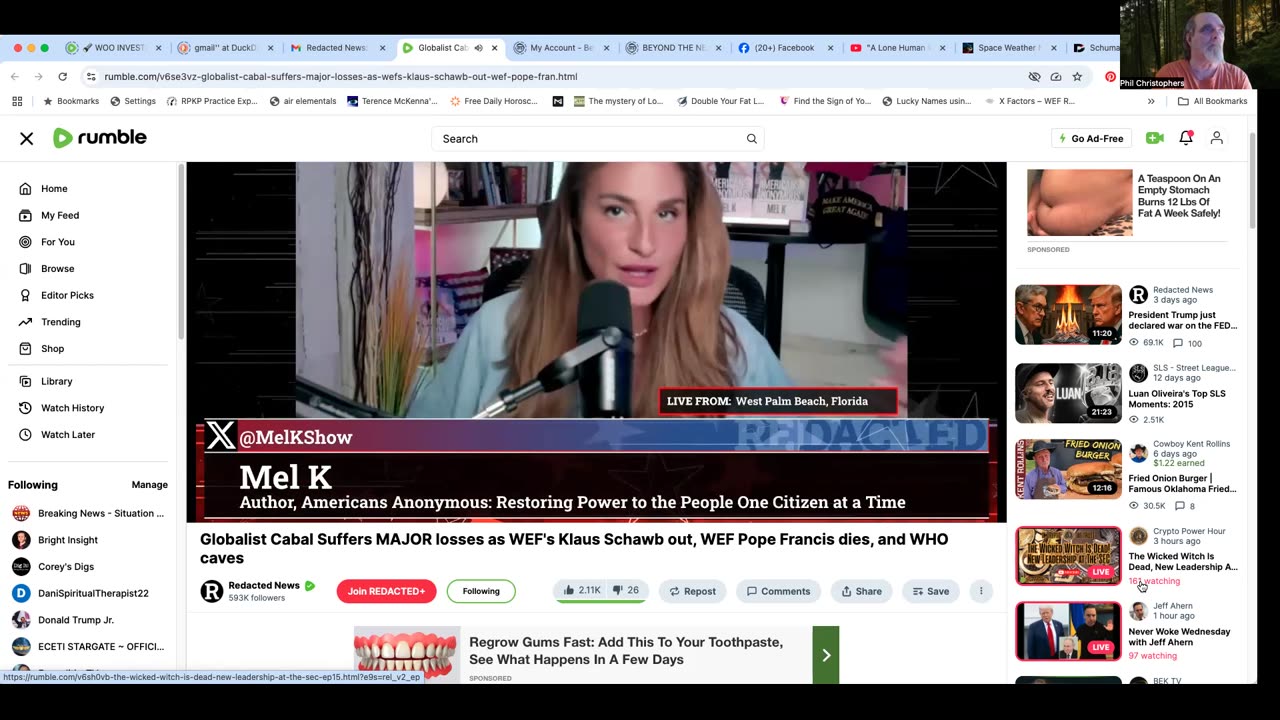Open the notifications bell
Viewport: 1280px width, 720px height.
(x=1186, y=138)
